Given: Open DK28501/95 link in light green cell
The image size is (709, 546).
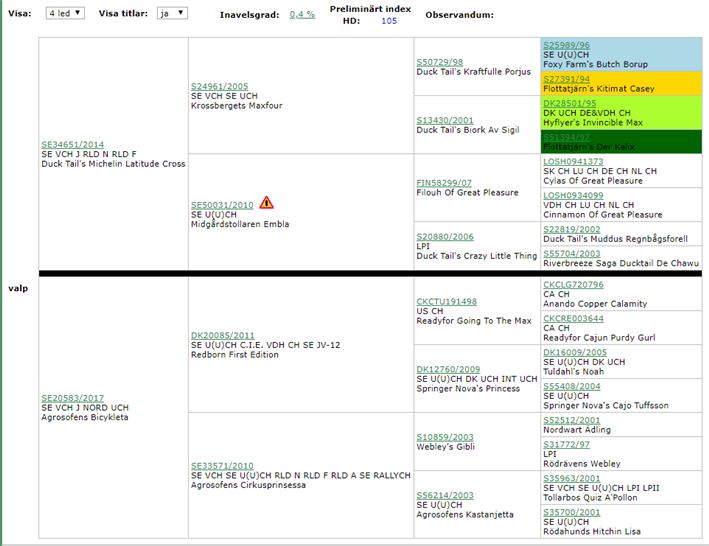Looking at the screenshot, I should click(x=570, y=104).
